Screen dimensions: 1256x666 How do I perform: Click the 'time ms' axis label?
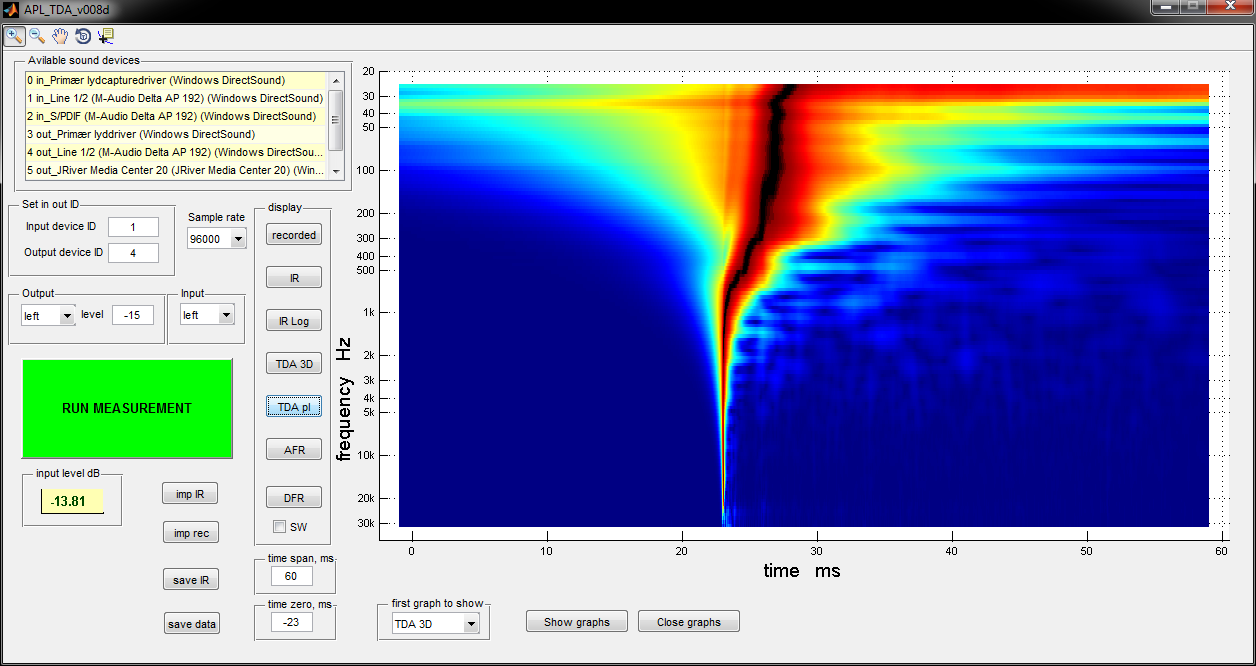[802, 571]
